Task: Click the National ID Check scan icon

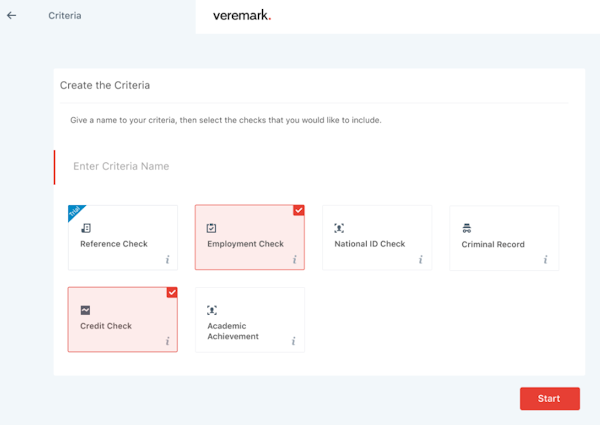Action: click(339, 228)
